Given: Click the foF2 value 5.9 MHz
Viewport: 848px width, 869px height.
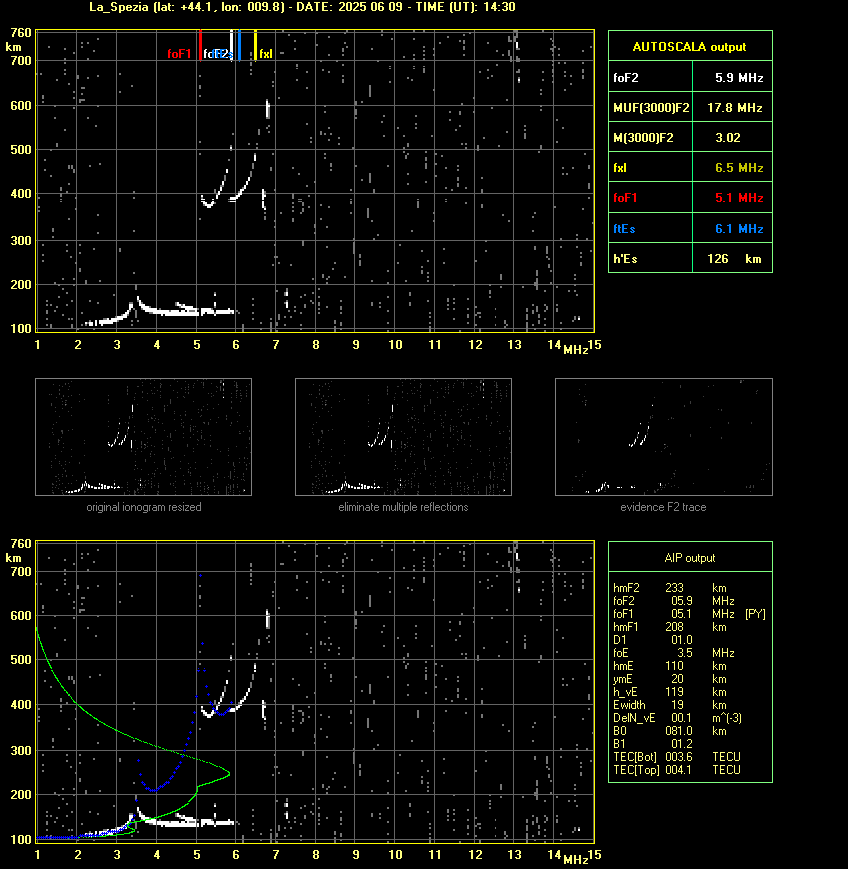Looking at the screenshot, I should point(739,78).
